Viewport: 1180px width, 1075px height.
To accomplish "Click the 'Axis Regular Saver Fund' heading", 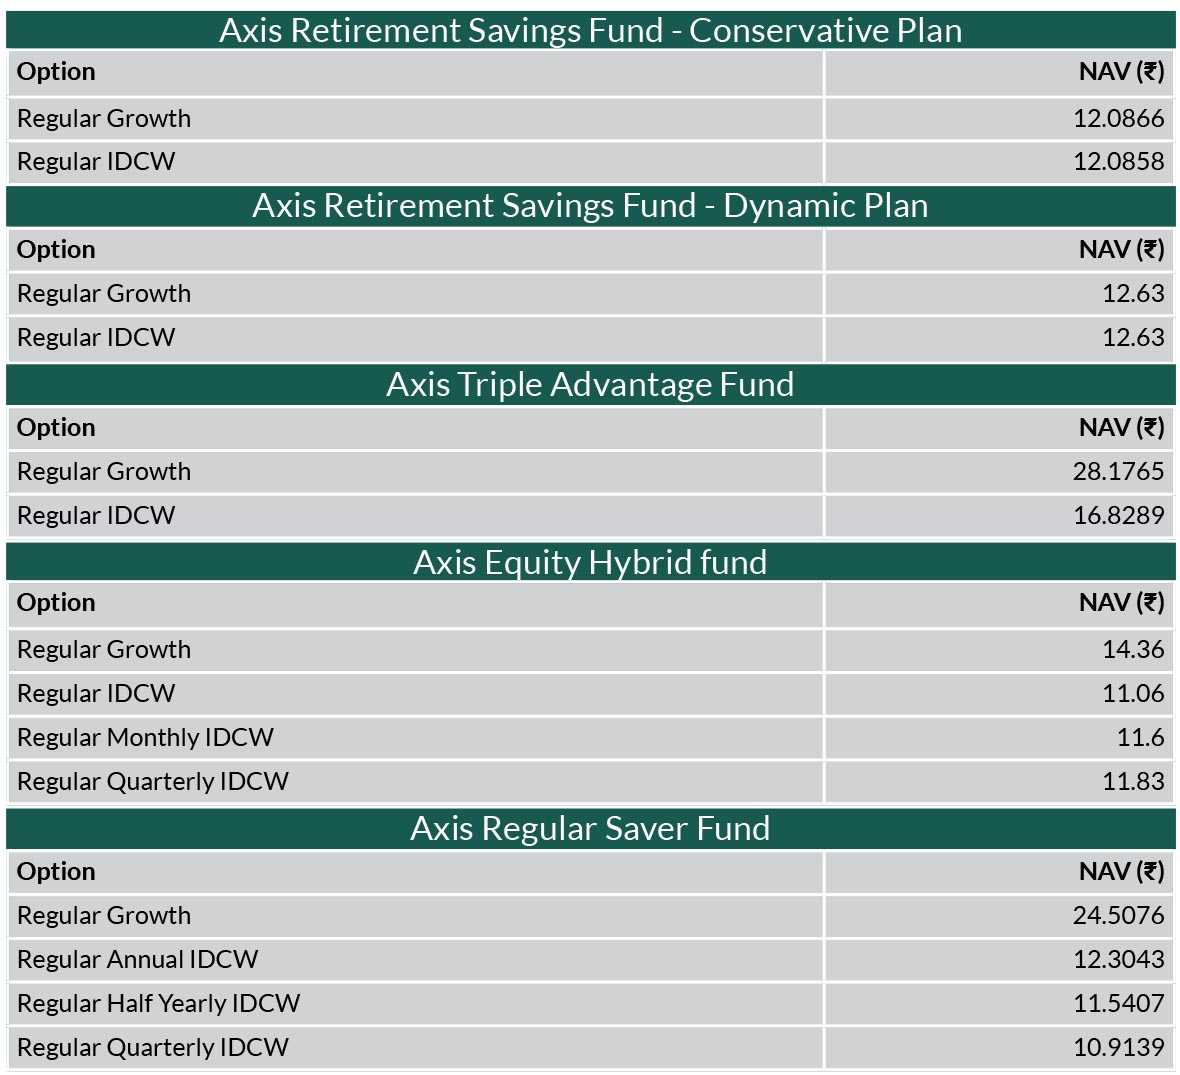I will coord(591,828).
